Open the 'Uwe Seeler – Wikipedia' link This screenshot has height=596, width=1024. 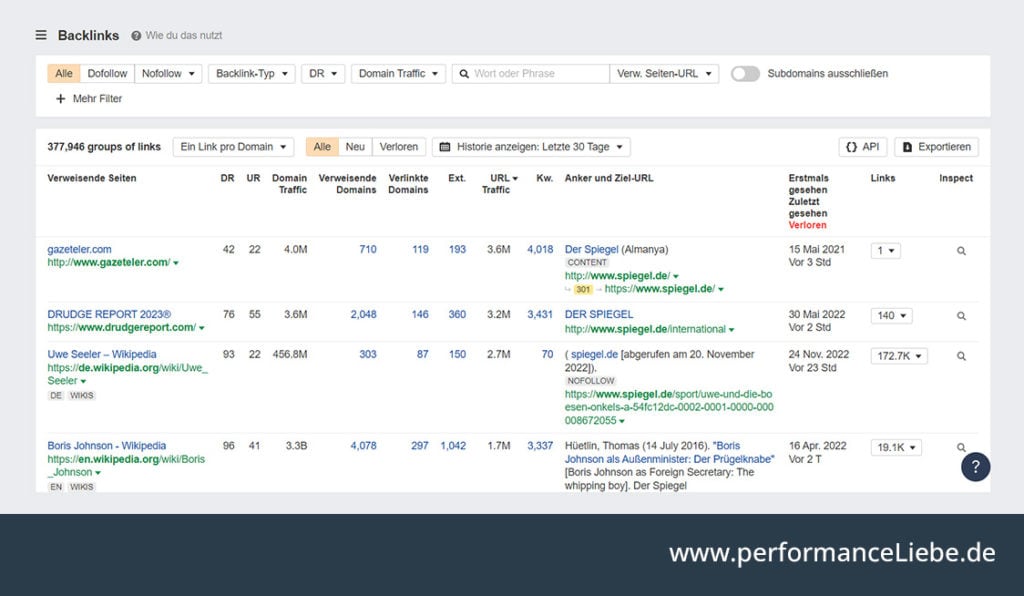click(102, 354)
